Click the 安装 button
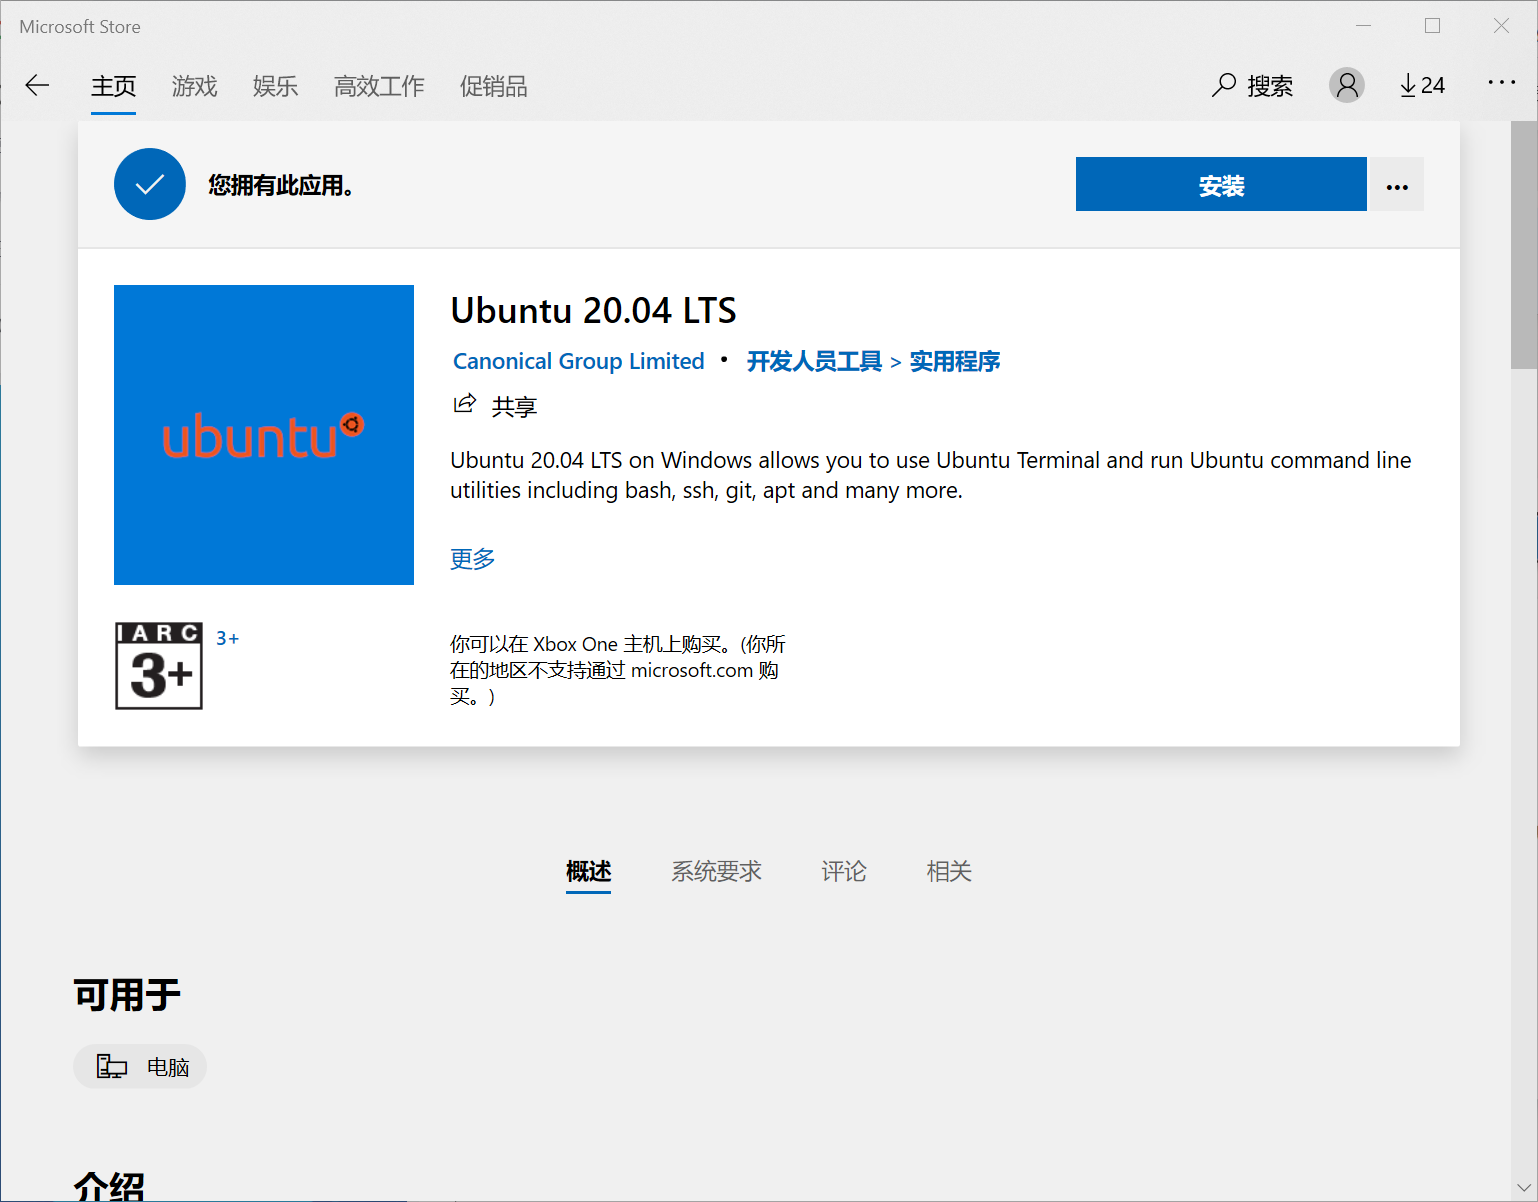The height and width of the screenshot is (1202, 1538). coord(1220,184)
